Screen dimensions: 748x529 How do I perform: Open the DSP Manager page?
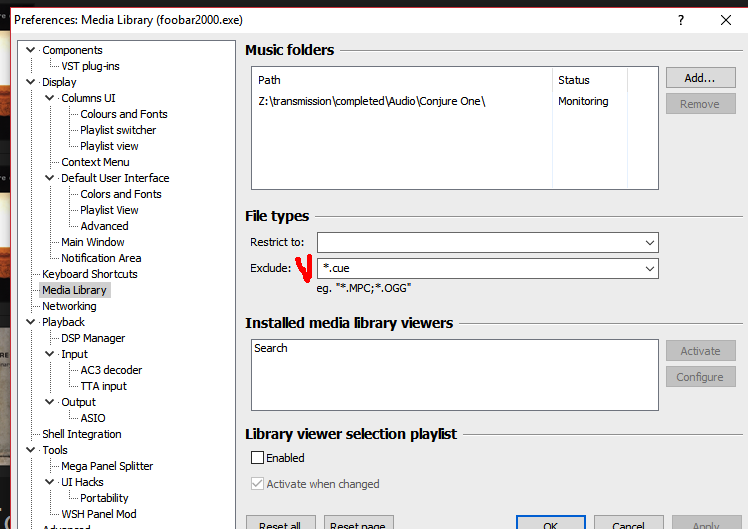93,338
